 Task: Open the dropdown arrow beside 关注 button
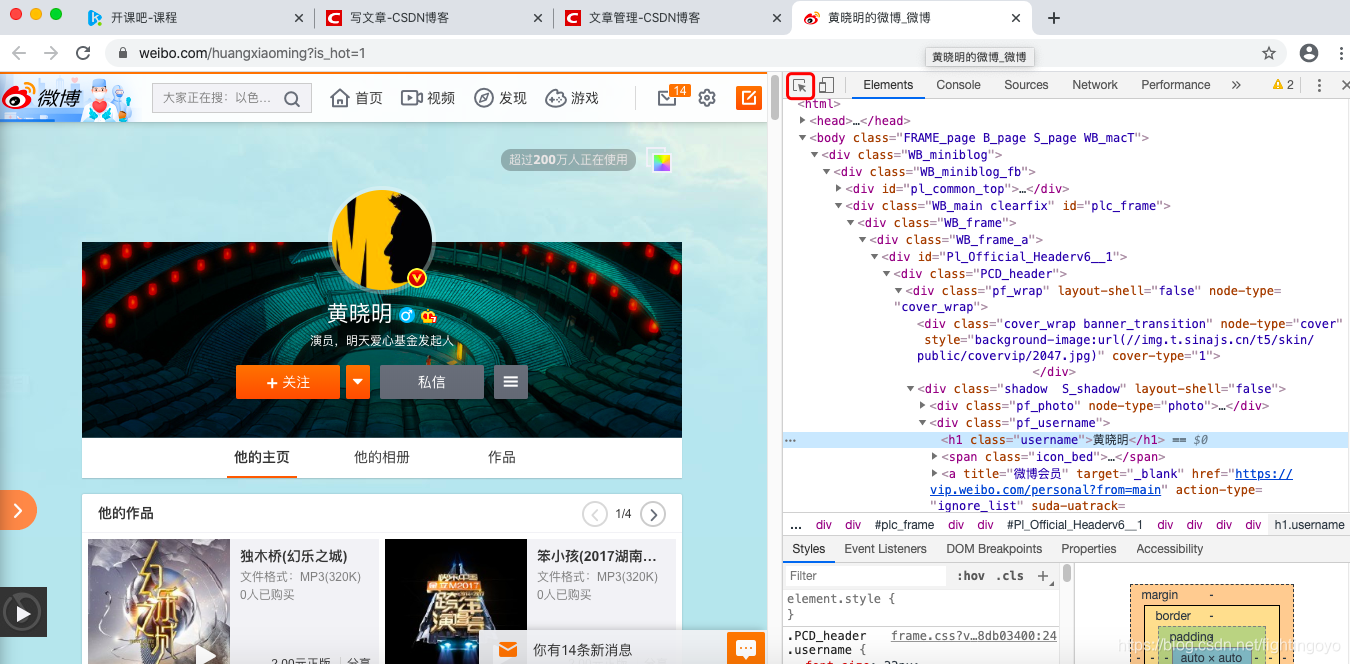click(357, 382)
